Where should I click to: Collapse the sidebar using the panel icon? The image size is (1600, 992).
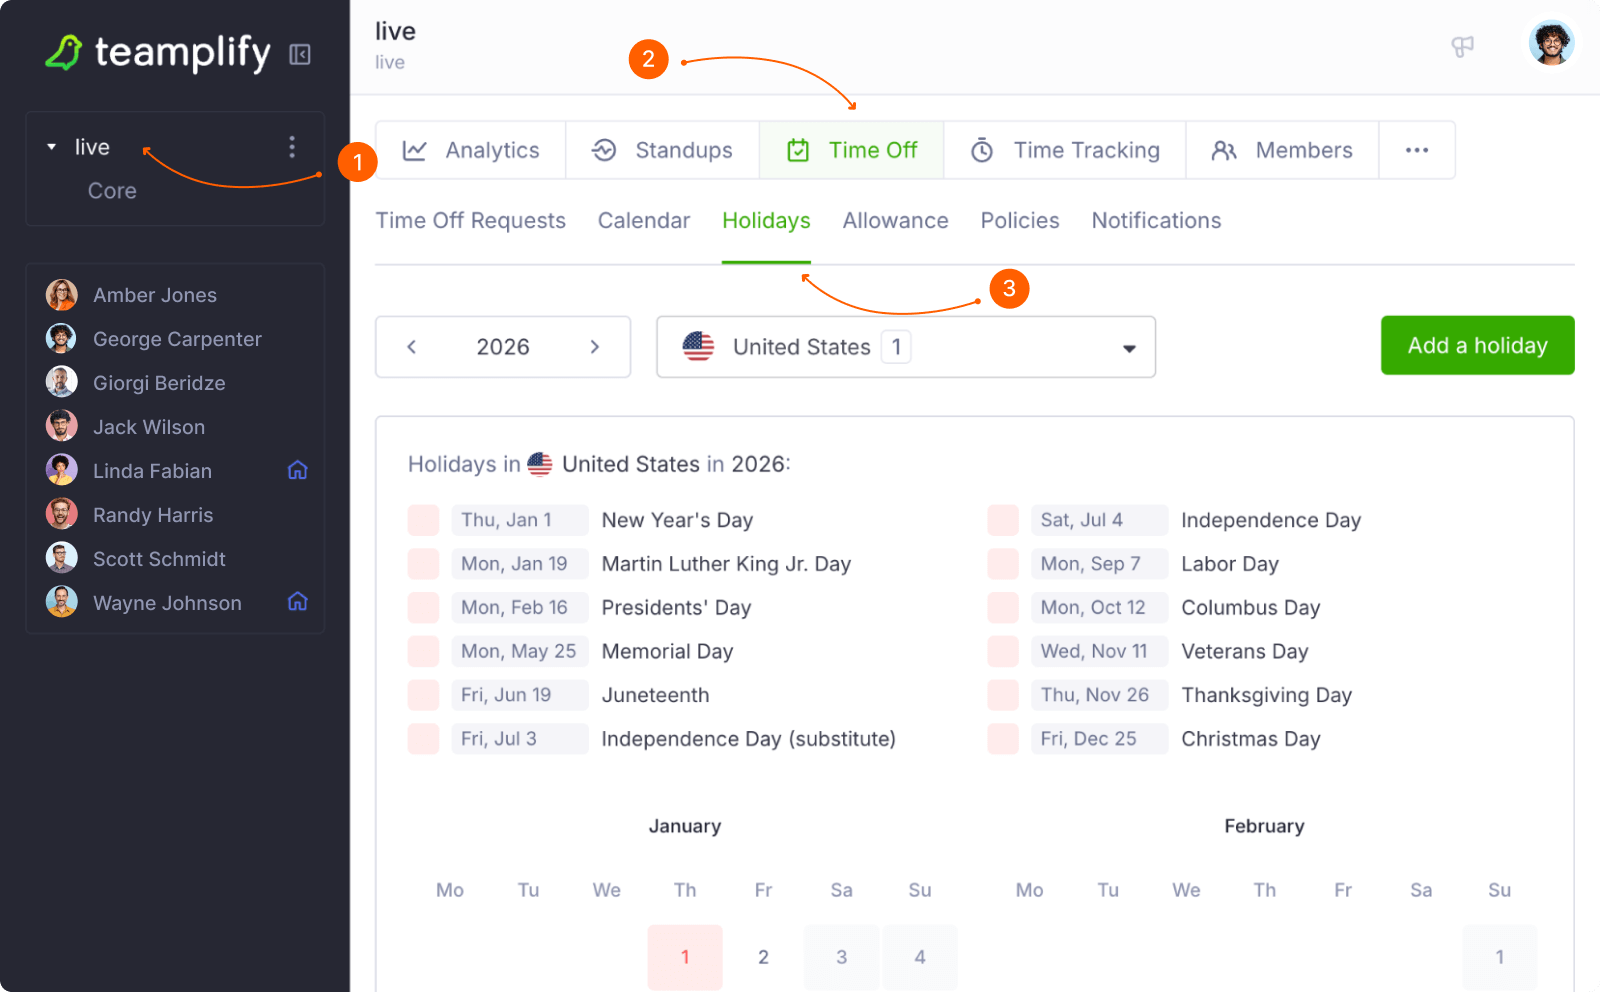300,54
